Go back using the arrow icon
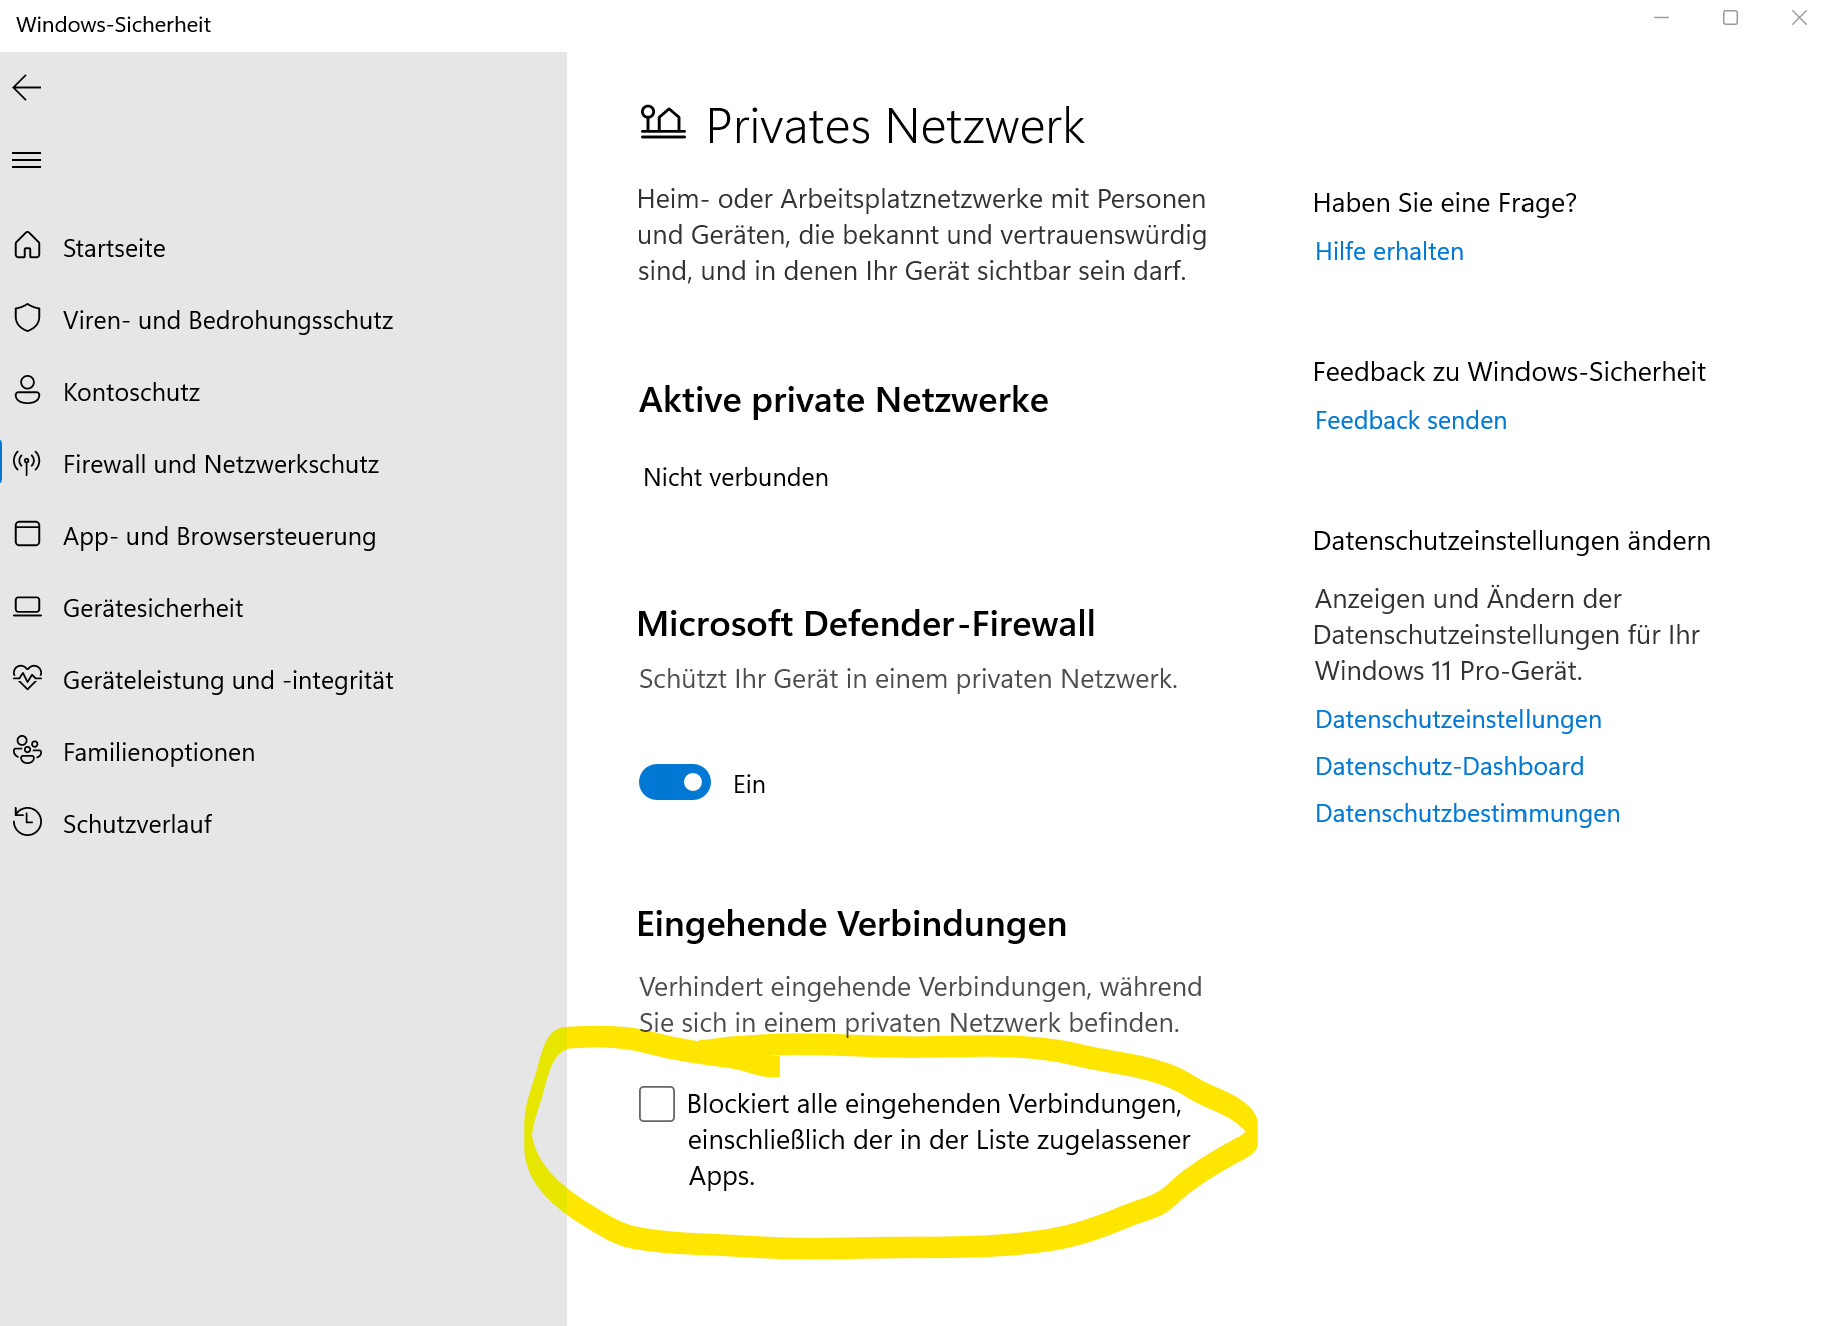This screenshot has width=1821, height=1326. click(x=27, y=88)
